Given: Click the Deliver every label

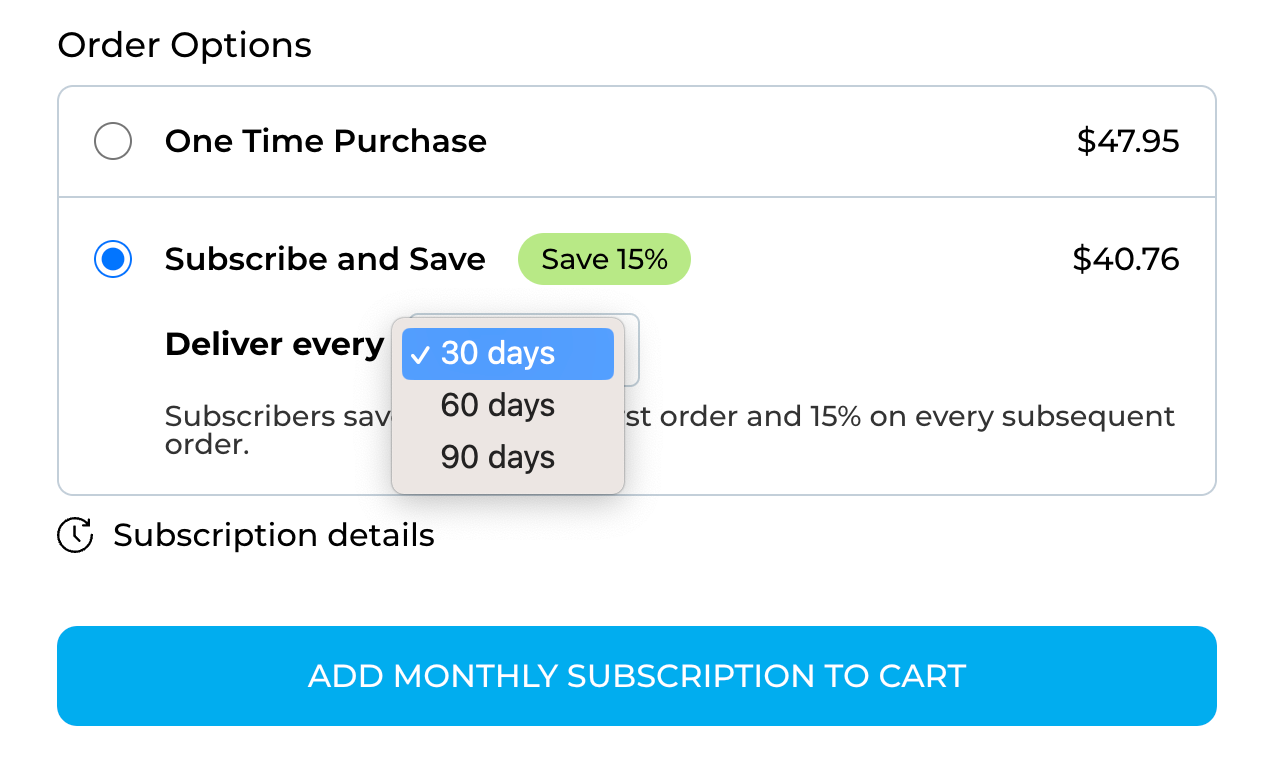Looking at the screenshot, I should tap(274, 345).
